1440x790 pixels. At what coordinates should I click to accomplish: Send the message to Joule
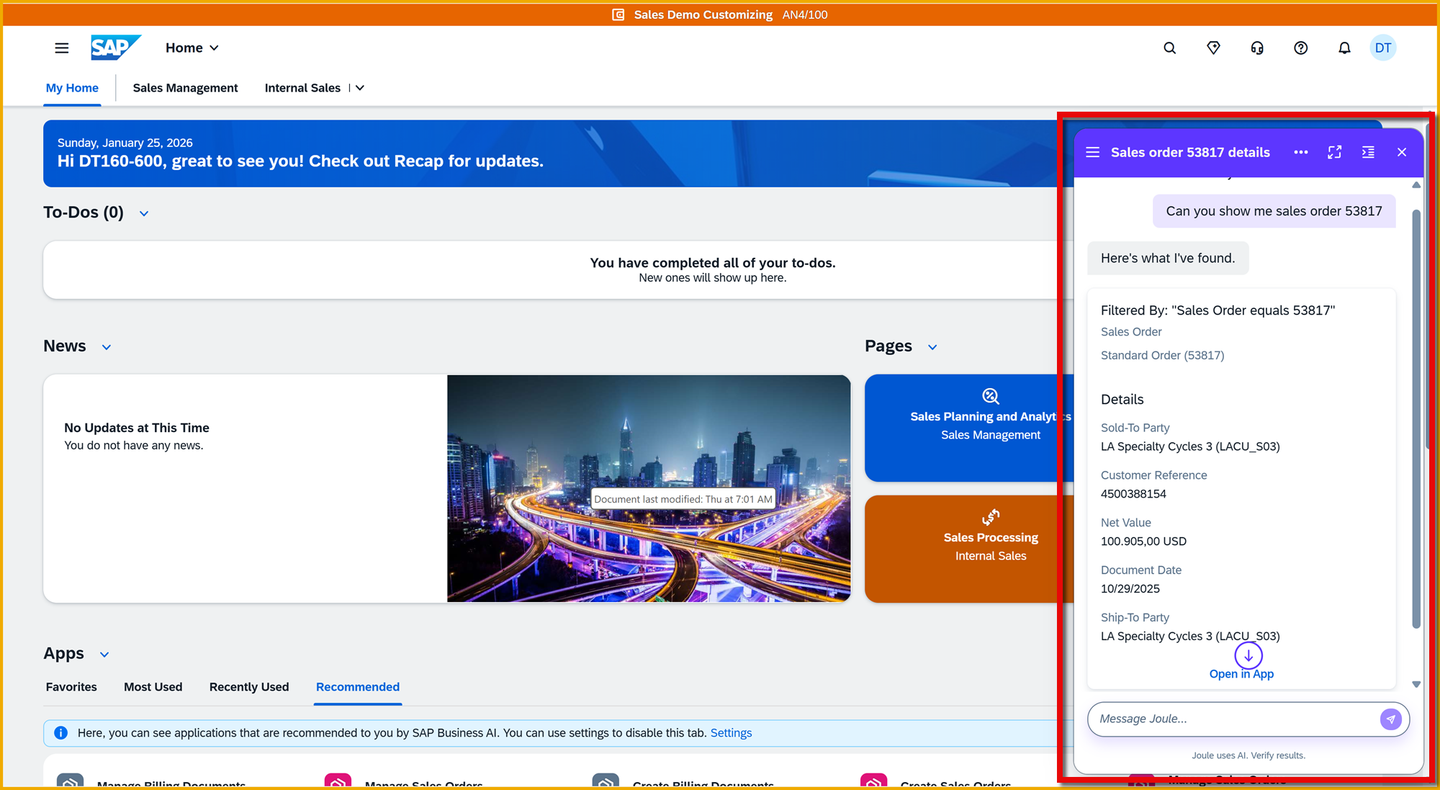point(1391,719)
